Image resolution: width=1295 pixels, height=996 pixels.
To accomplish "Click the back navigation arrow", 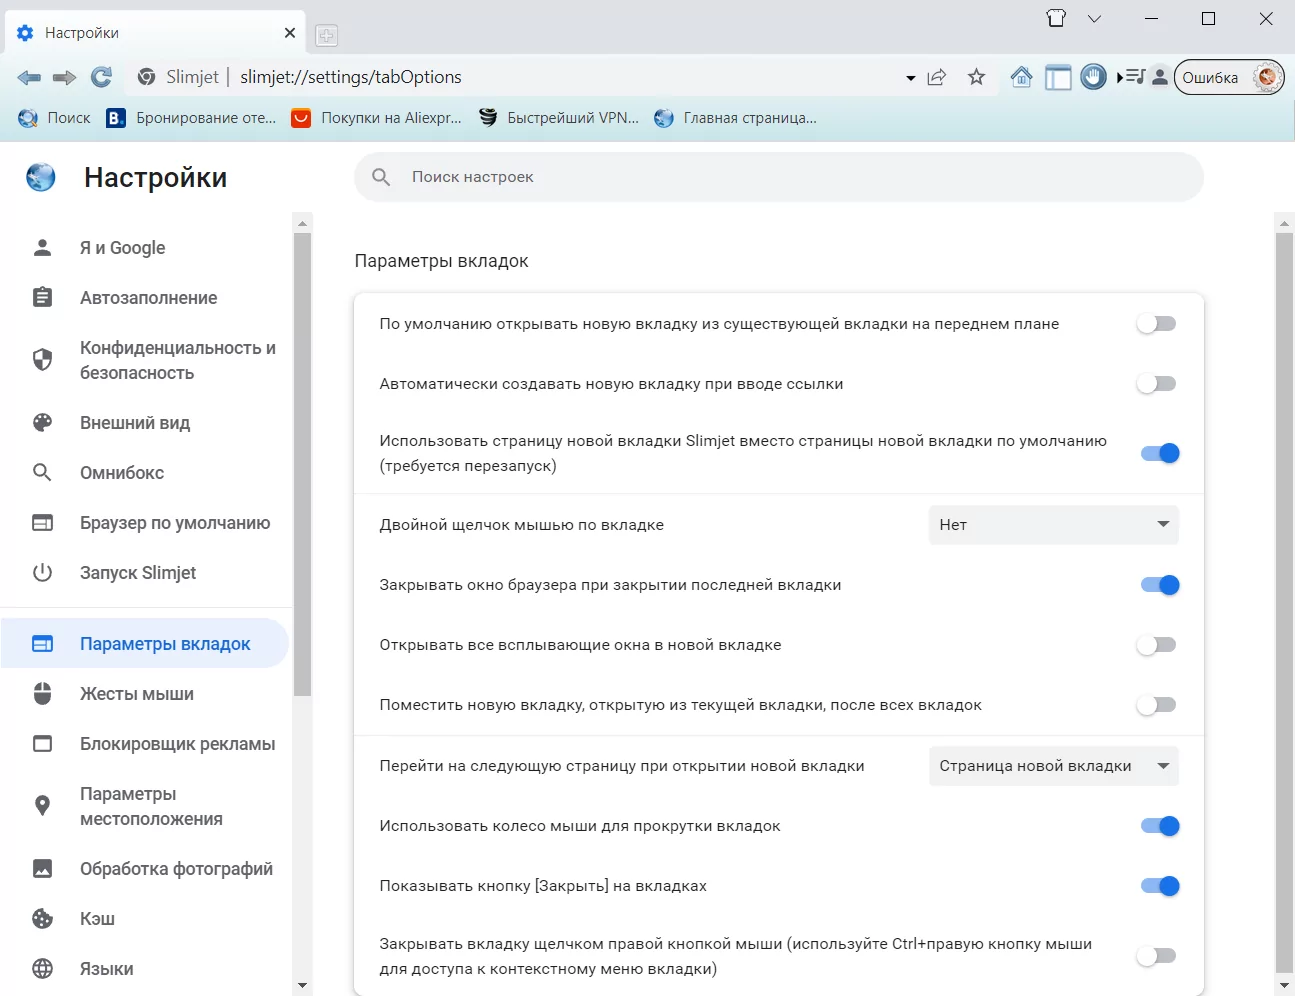I will click(29, 77).
